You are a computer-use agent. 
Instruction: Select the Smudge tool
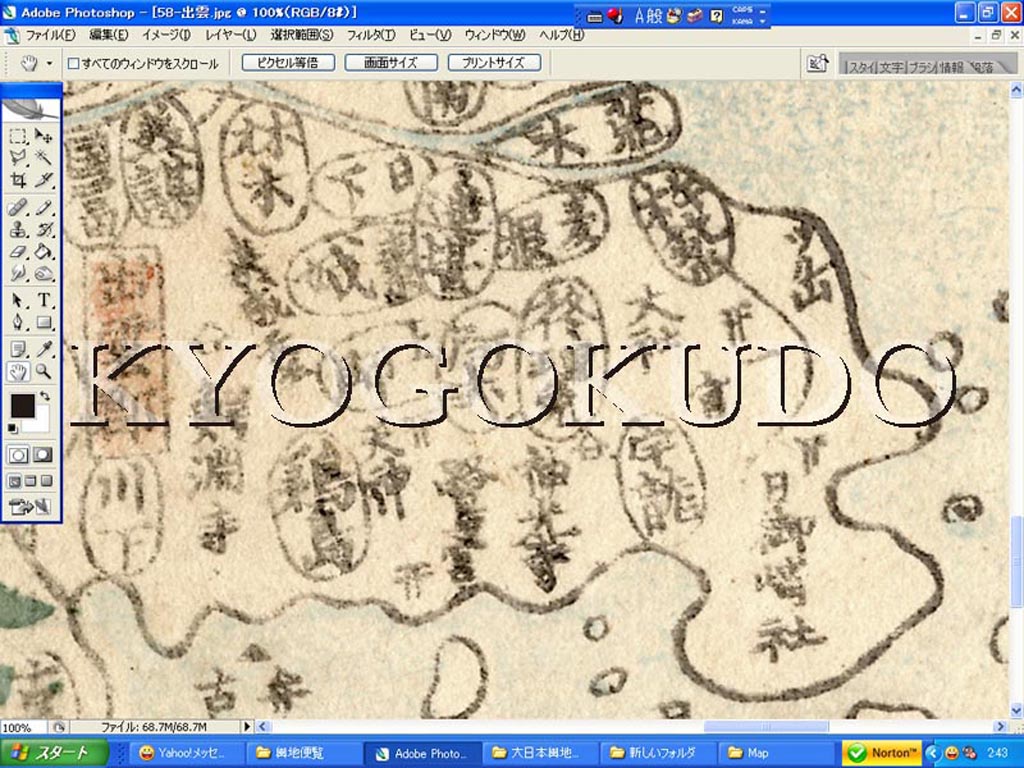coord(18,273)
